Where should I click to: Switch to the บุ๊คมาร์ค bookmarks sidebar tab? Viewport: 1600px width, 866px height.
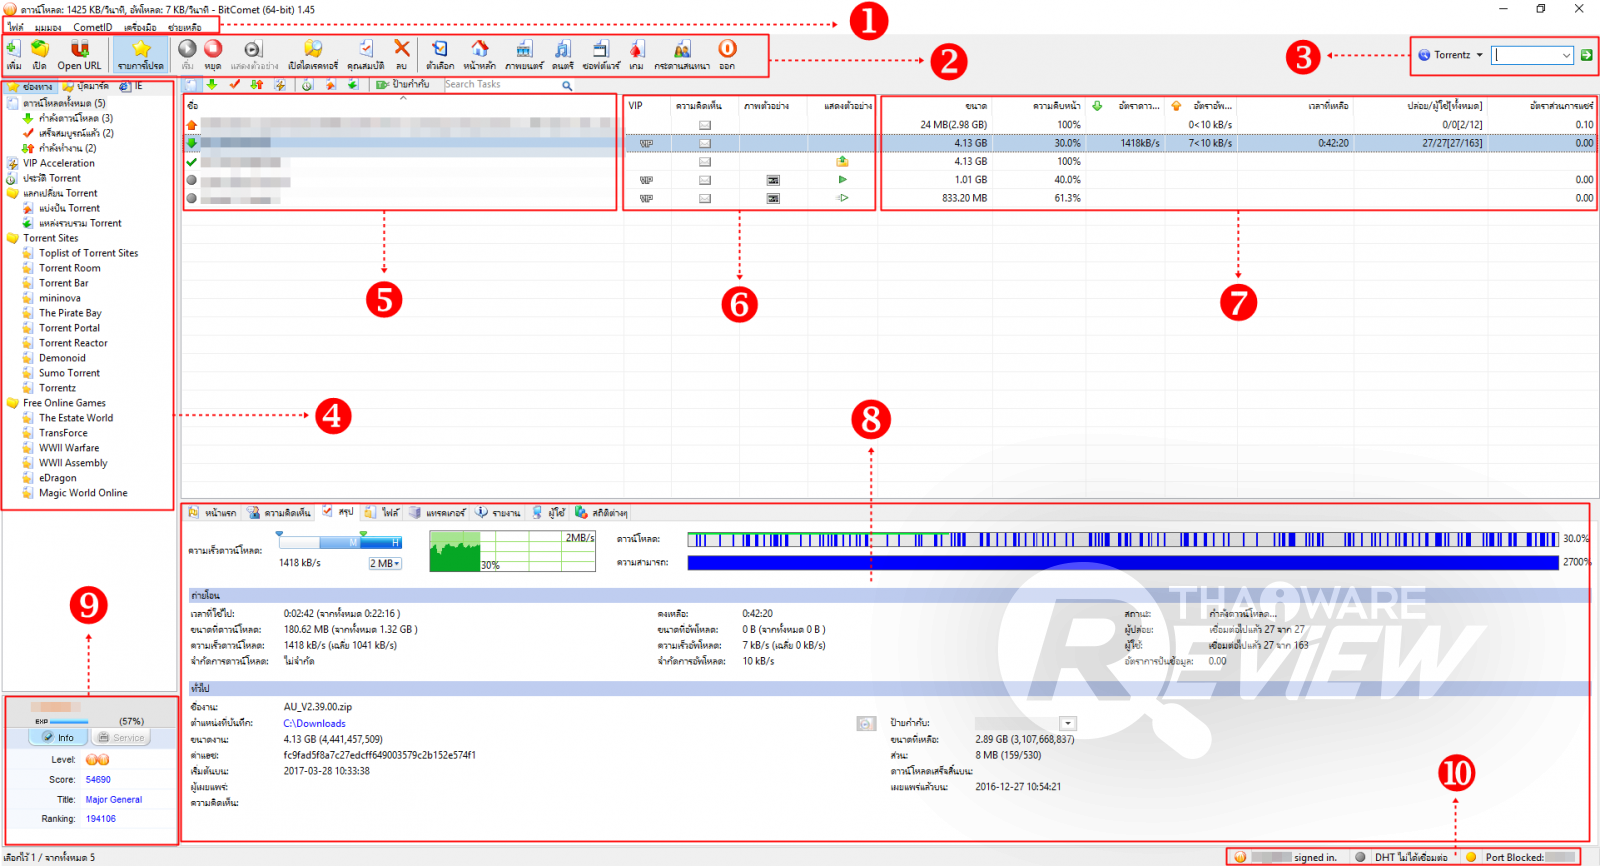pyautogui.click(x=86, y=87)
